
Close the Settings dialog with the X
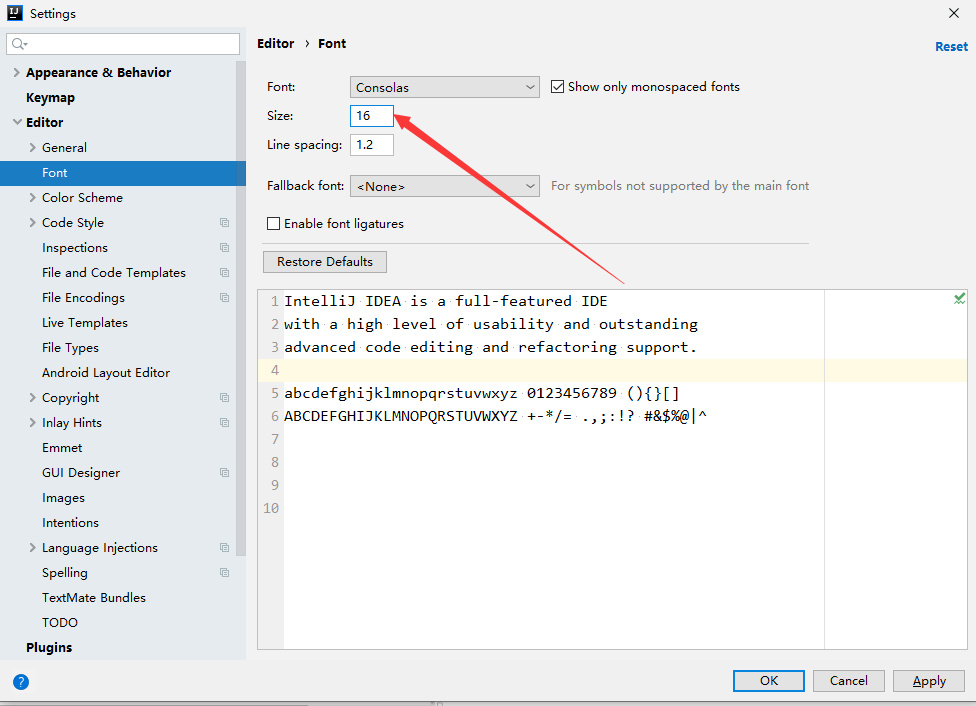pos(954,13)
